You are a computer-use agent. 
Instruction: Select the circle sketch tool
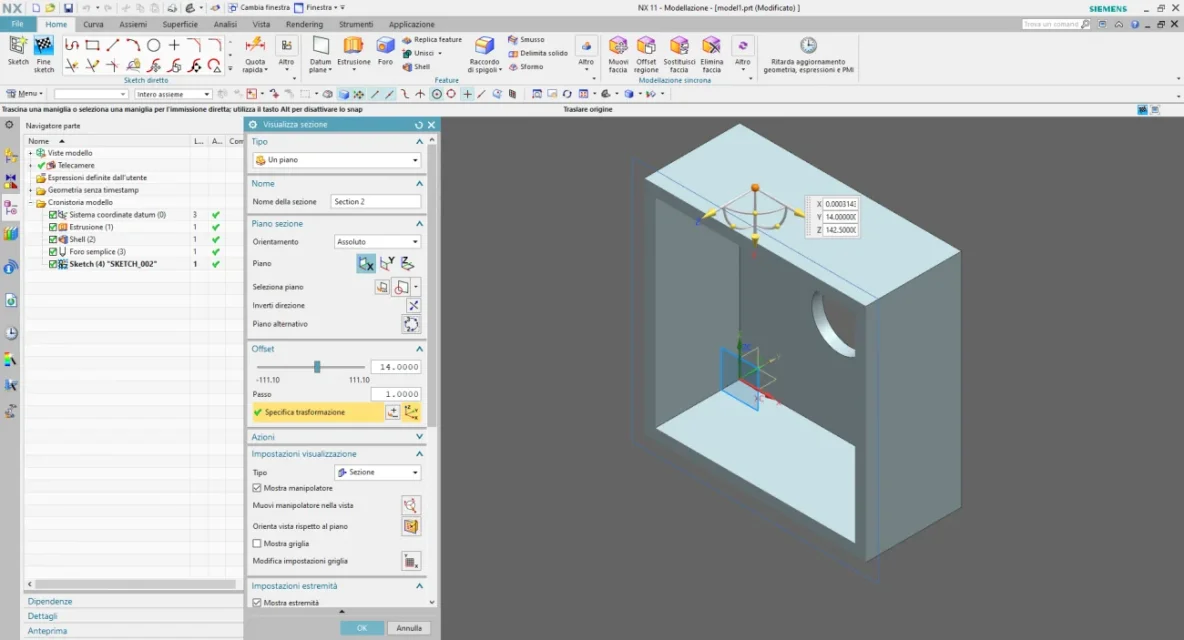pyautogui.click(x=153, y=45)
